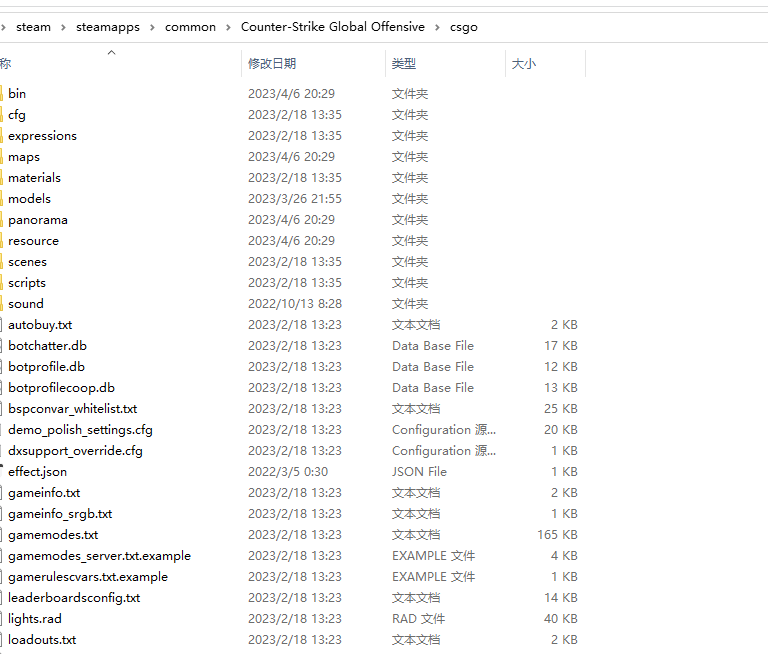Select the expressions folder
The width and height of the screenshot is (768, 654).
click(43, 136)
